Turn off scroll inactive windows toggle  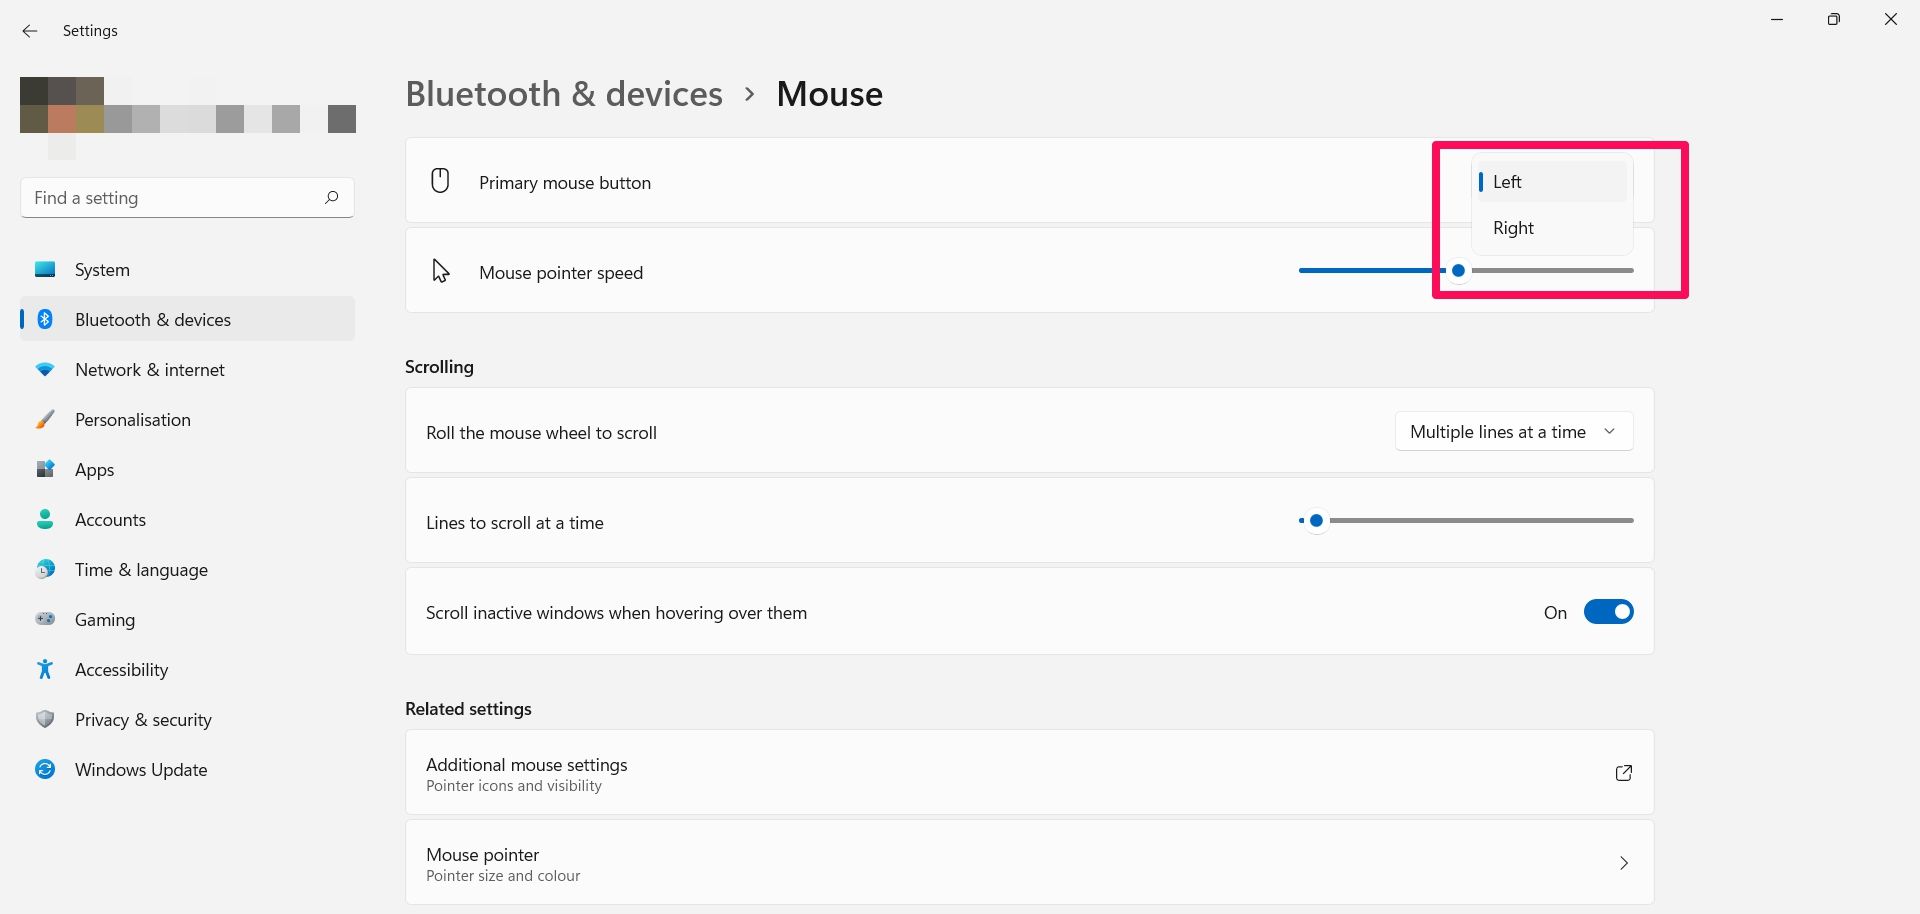pyautogui.click(x=1608, y=612)
